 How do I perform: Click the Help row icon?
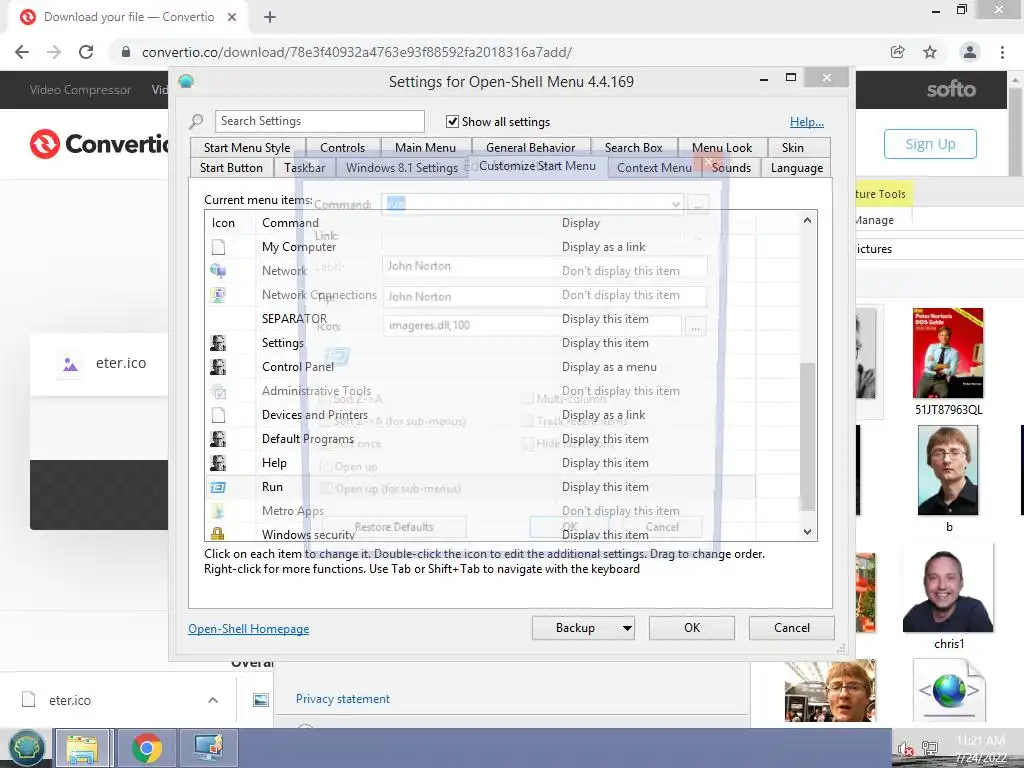click(218, 463)
